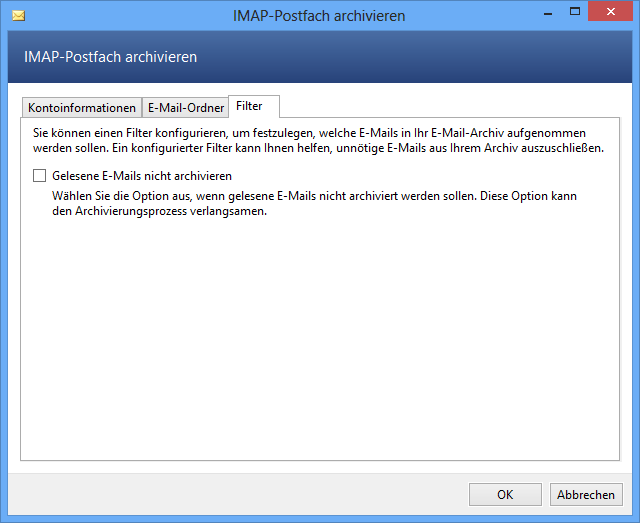Click the hint text beginning Wählen Sie die Option
This screenshot has height=523, width=640.
pos(314,203)
